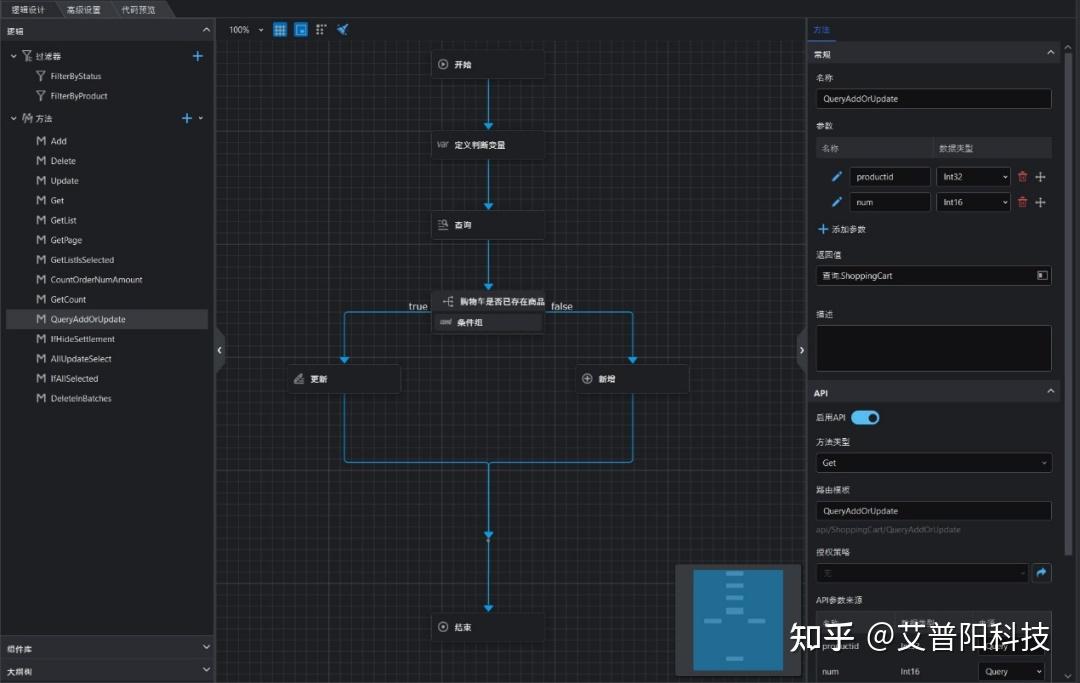Add a new method with the plus icon

(187, 118)
